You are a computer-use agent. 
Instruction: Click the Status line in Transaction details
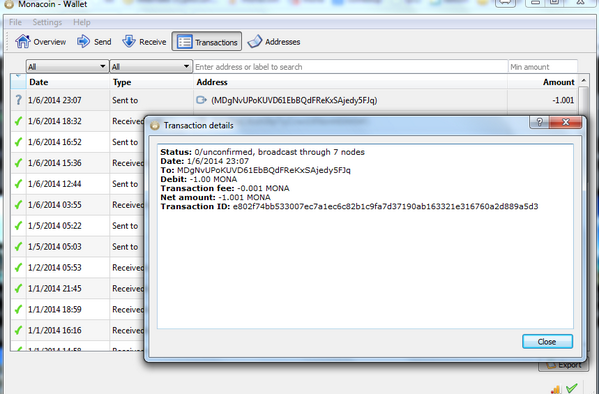(x=262, y=152)
